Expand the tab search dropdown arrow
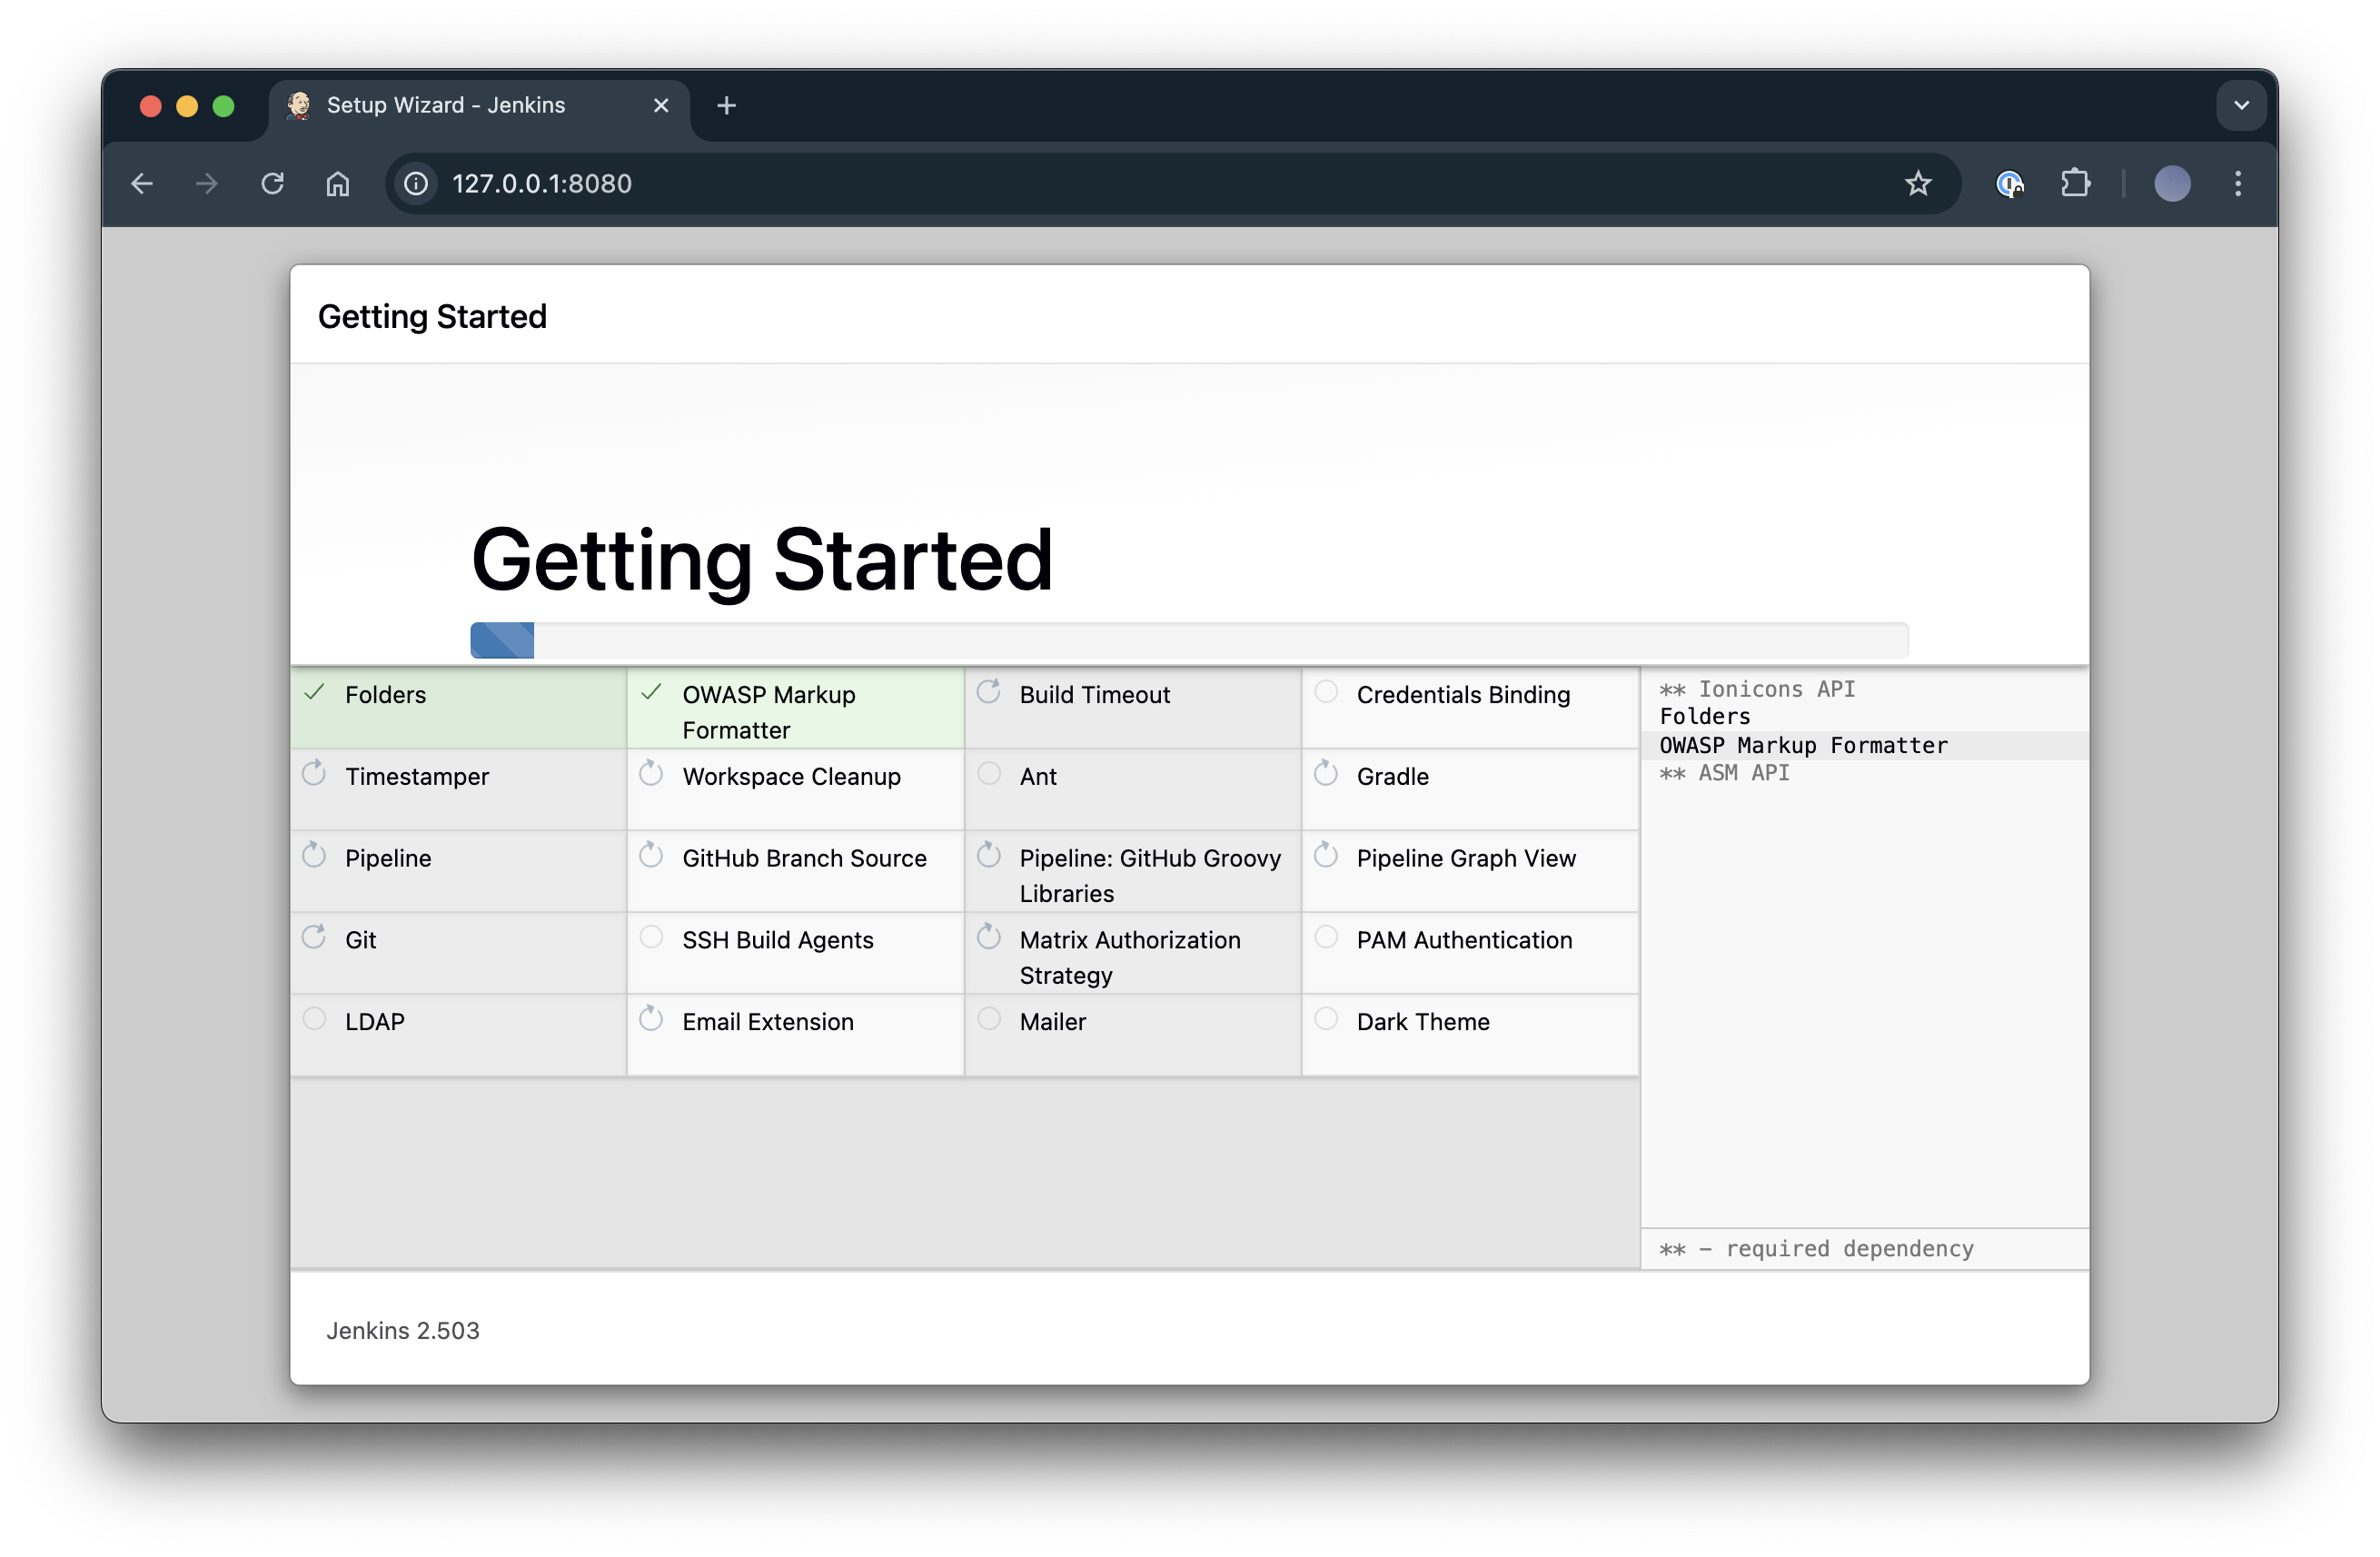This screenshot has height=1557, width=2380. [x=2241, y=105]
